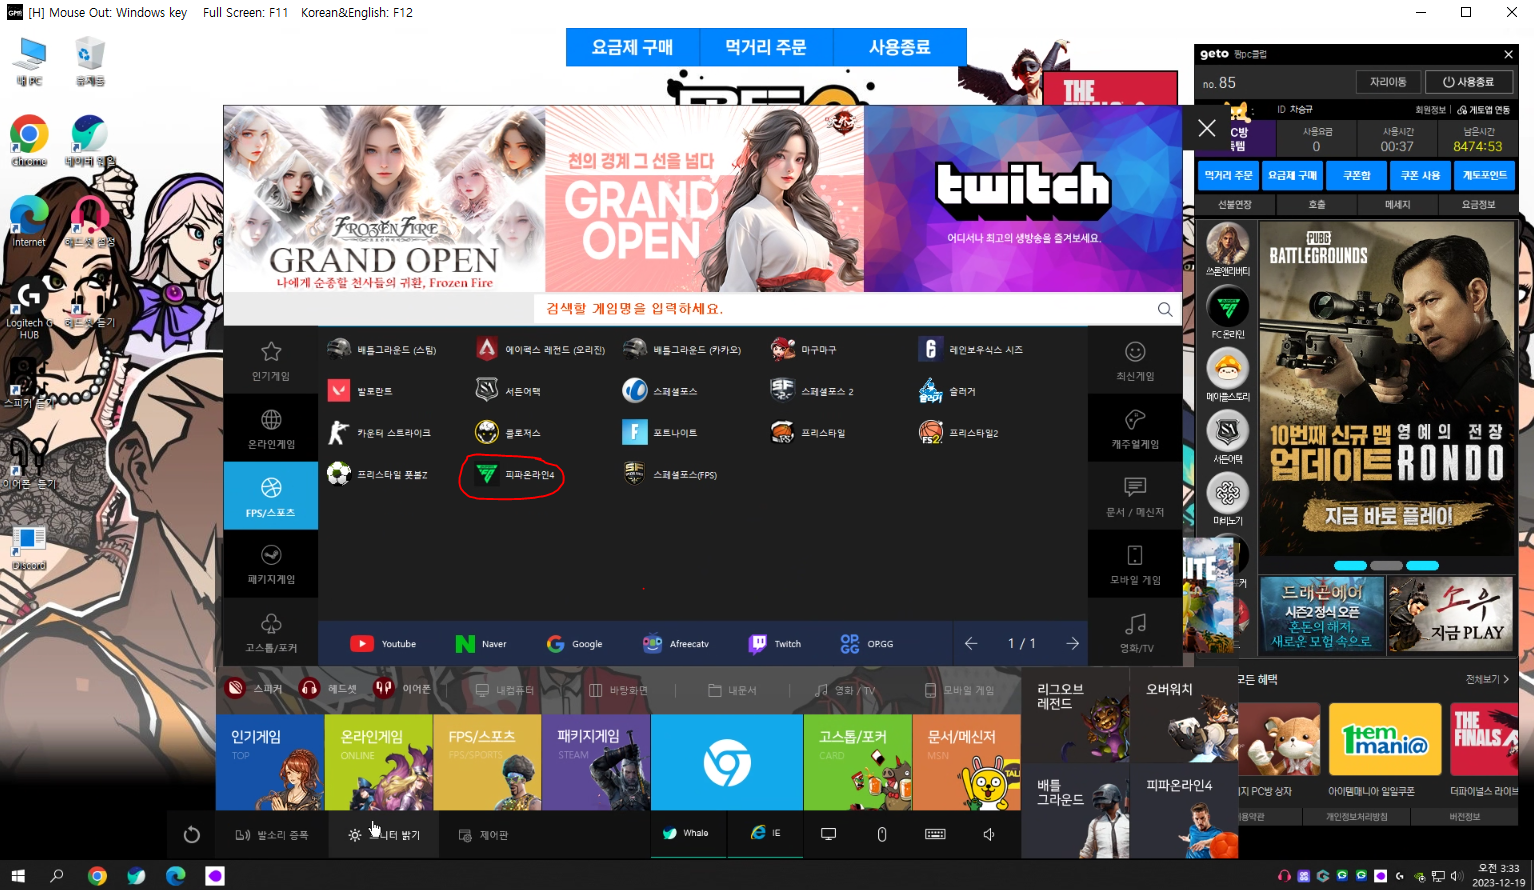The image size is (1534, 890).
Task: Open 게토포인트 in the geto panel
Action: click(x=1485, y=175)
